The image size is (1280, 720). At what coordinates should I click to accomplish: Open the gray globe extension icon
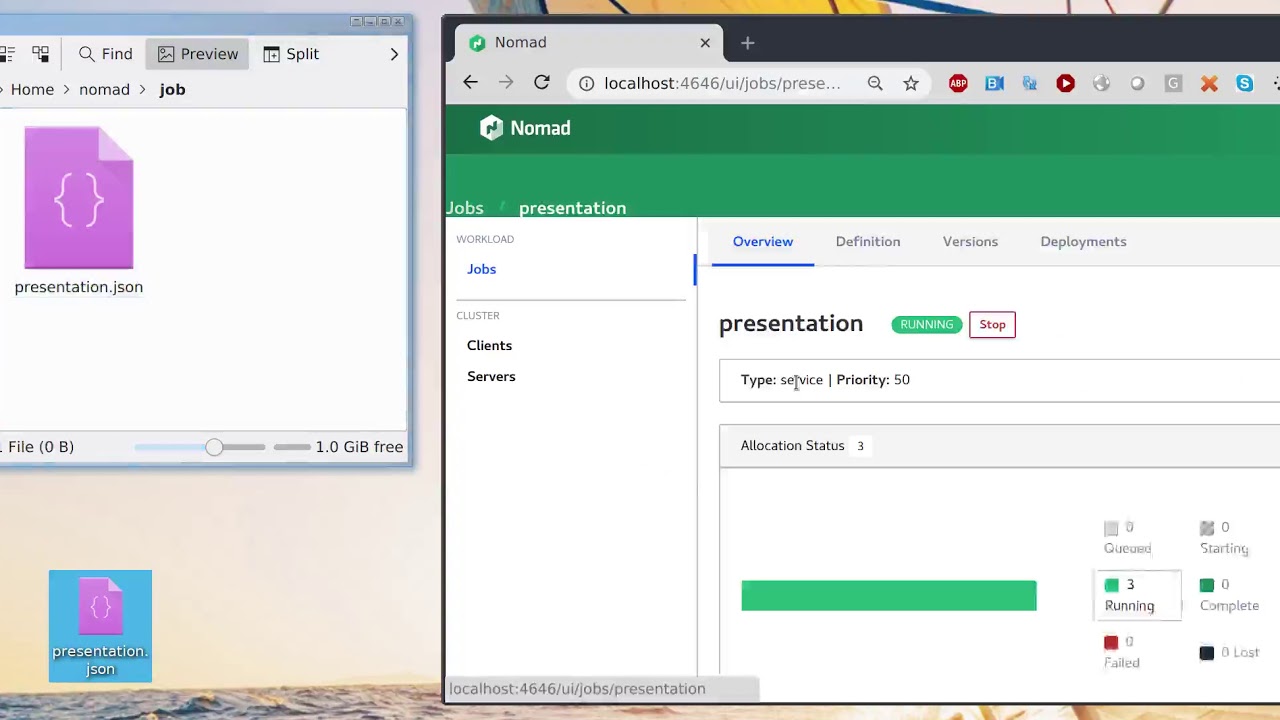pos(1101,84)
